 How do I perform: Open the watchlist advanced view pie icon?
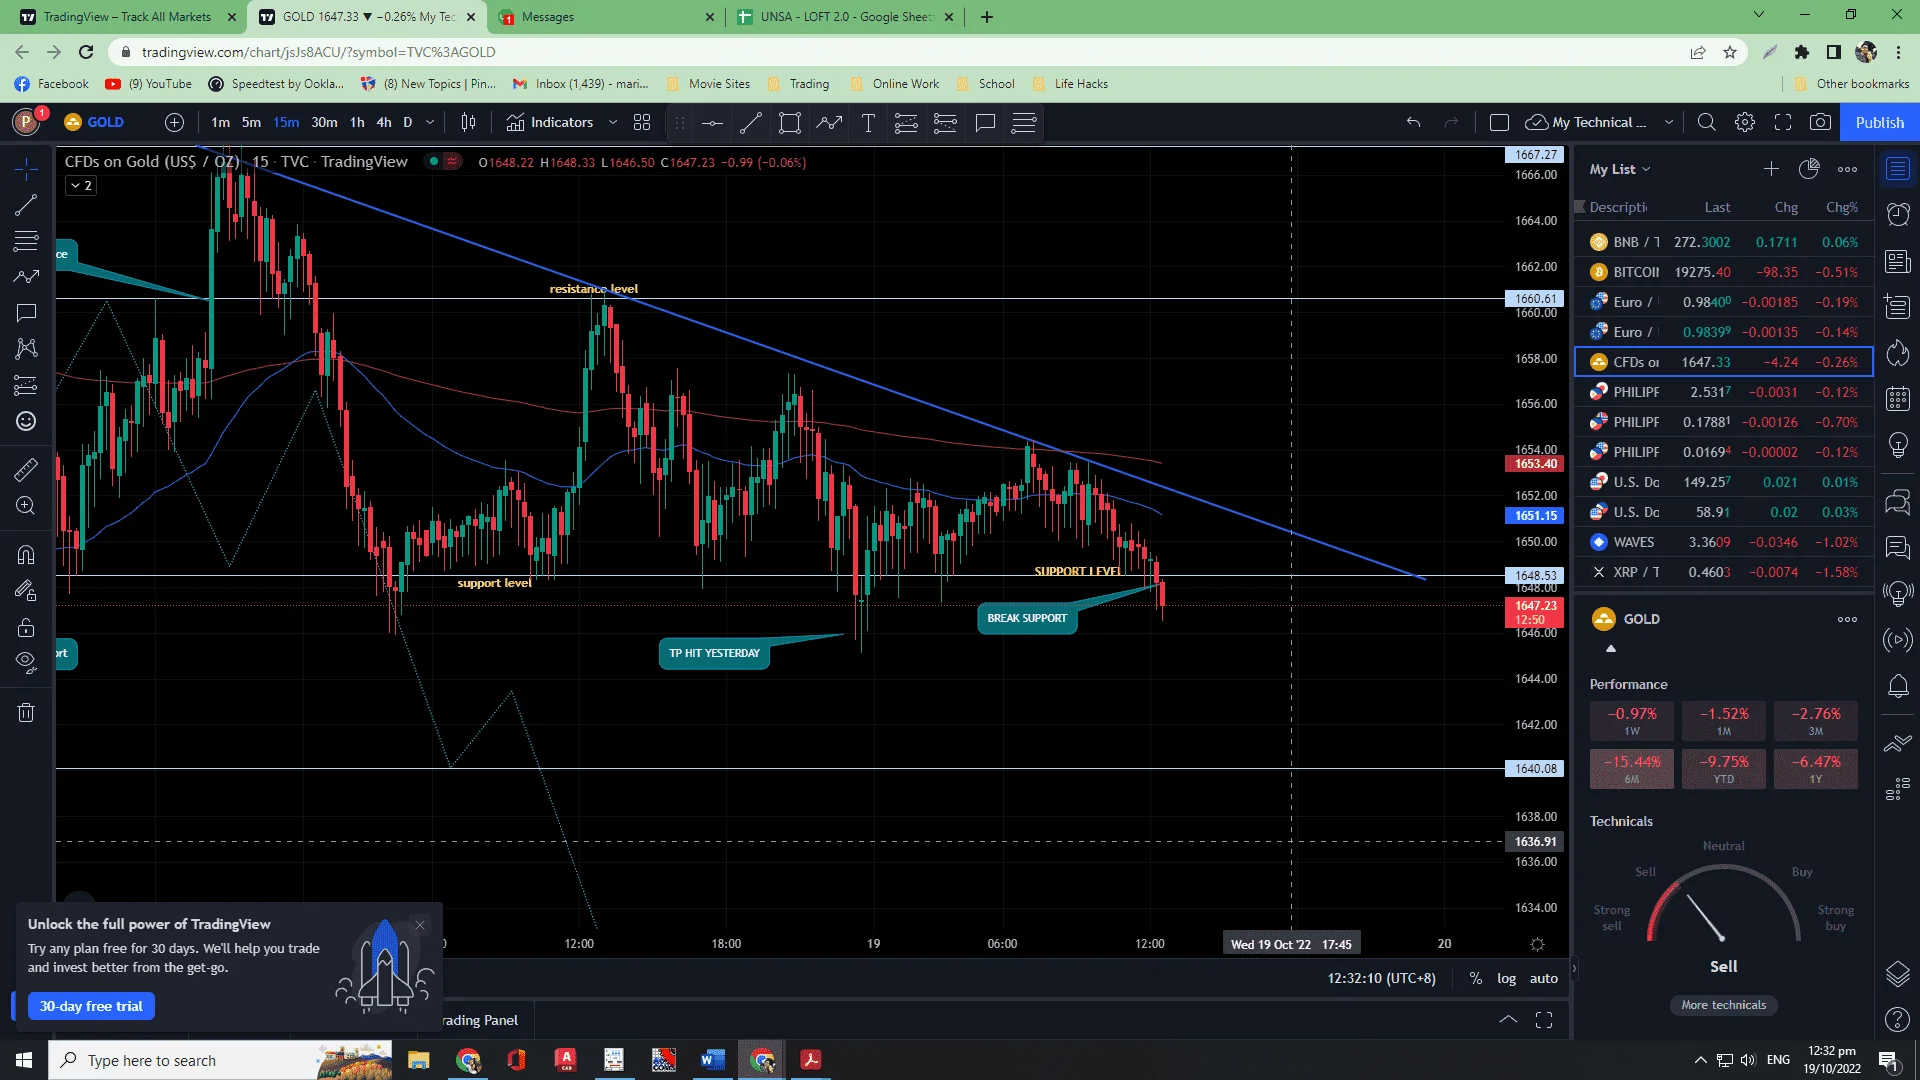(1809, 169)
